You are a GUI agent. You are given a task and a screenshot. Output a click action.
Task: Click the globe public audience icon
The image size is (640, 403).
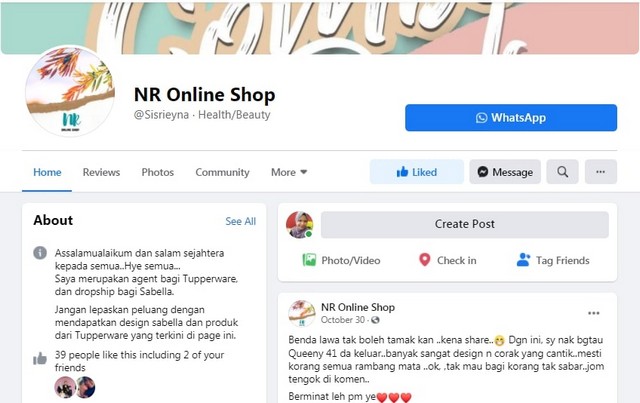point(376,320)
